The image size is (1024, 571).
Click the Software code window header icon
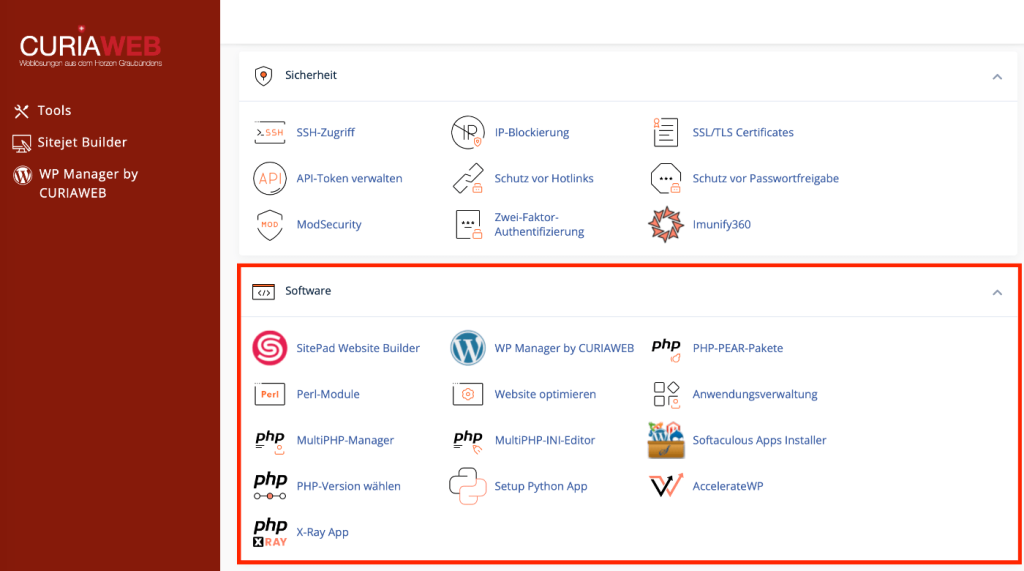click(263, 291)
